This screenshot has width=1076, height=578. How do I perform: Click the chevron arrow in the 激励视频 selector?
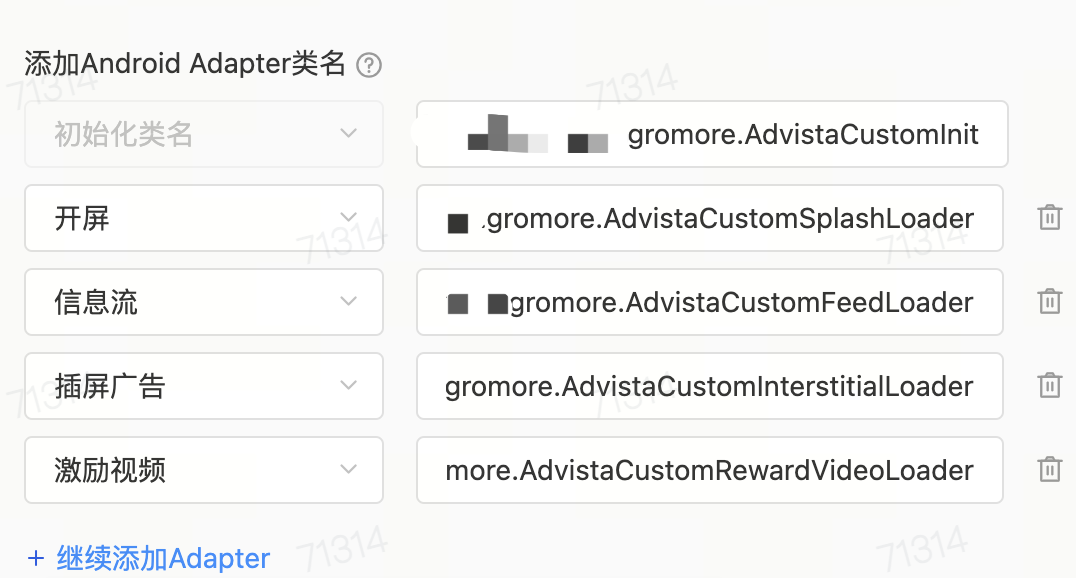[x=348, y=470]
